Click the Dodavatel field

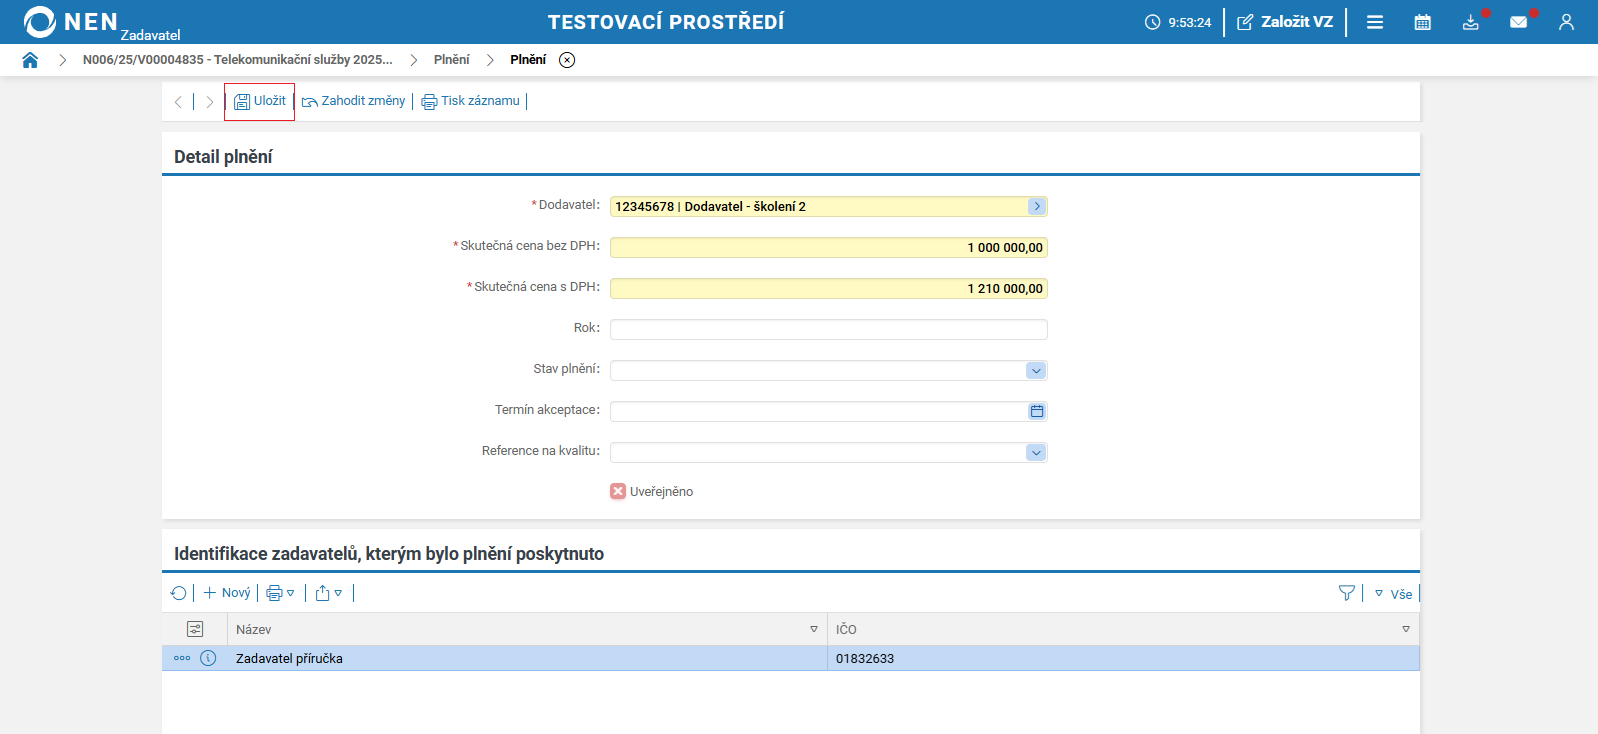pos(829,207)
